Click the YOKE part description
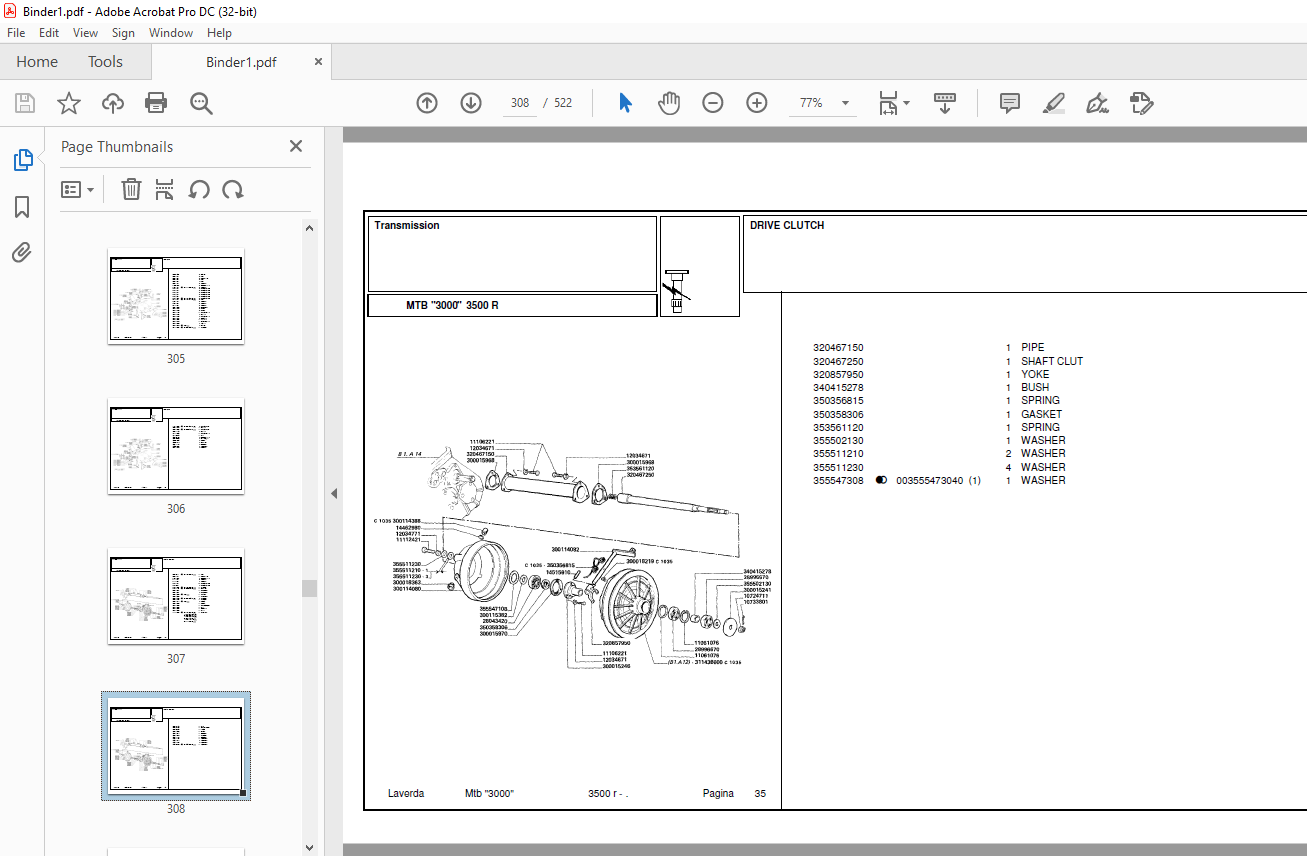Image resolution: width=1307 pixels, height=856 pixels. [1035, 374]
